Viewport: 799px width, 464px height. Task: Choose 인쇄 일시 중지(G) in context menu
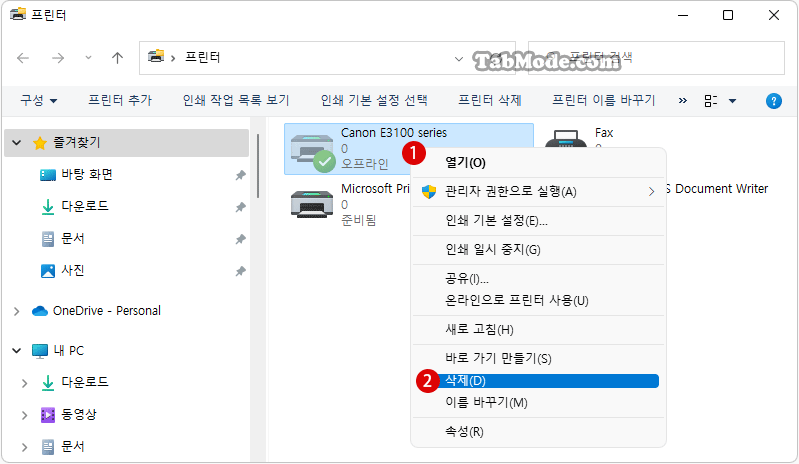538,250
